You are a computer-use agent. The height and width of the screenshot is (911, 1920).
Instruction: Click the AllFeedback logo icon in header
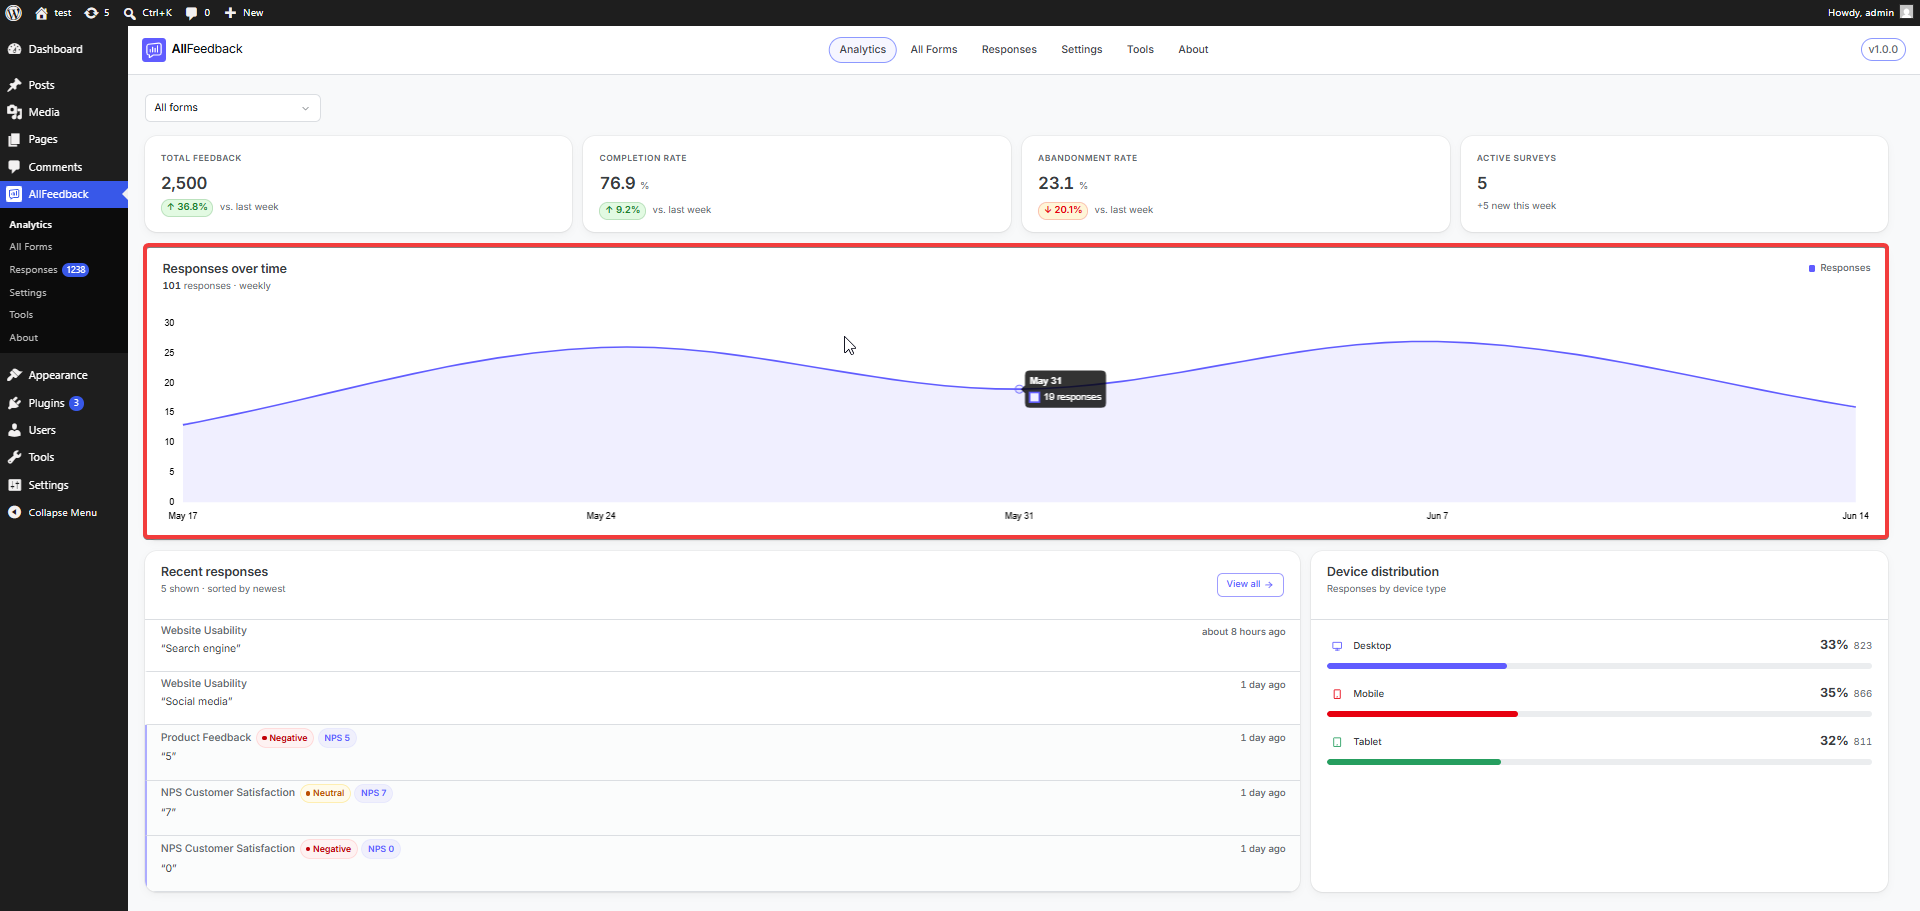tap(154, 50)
